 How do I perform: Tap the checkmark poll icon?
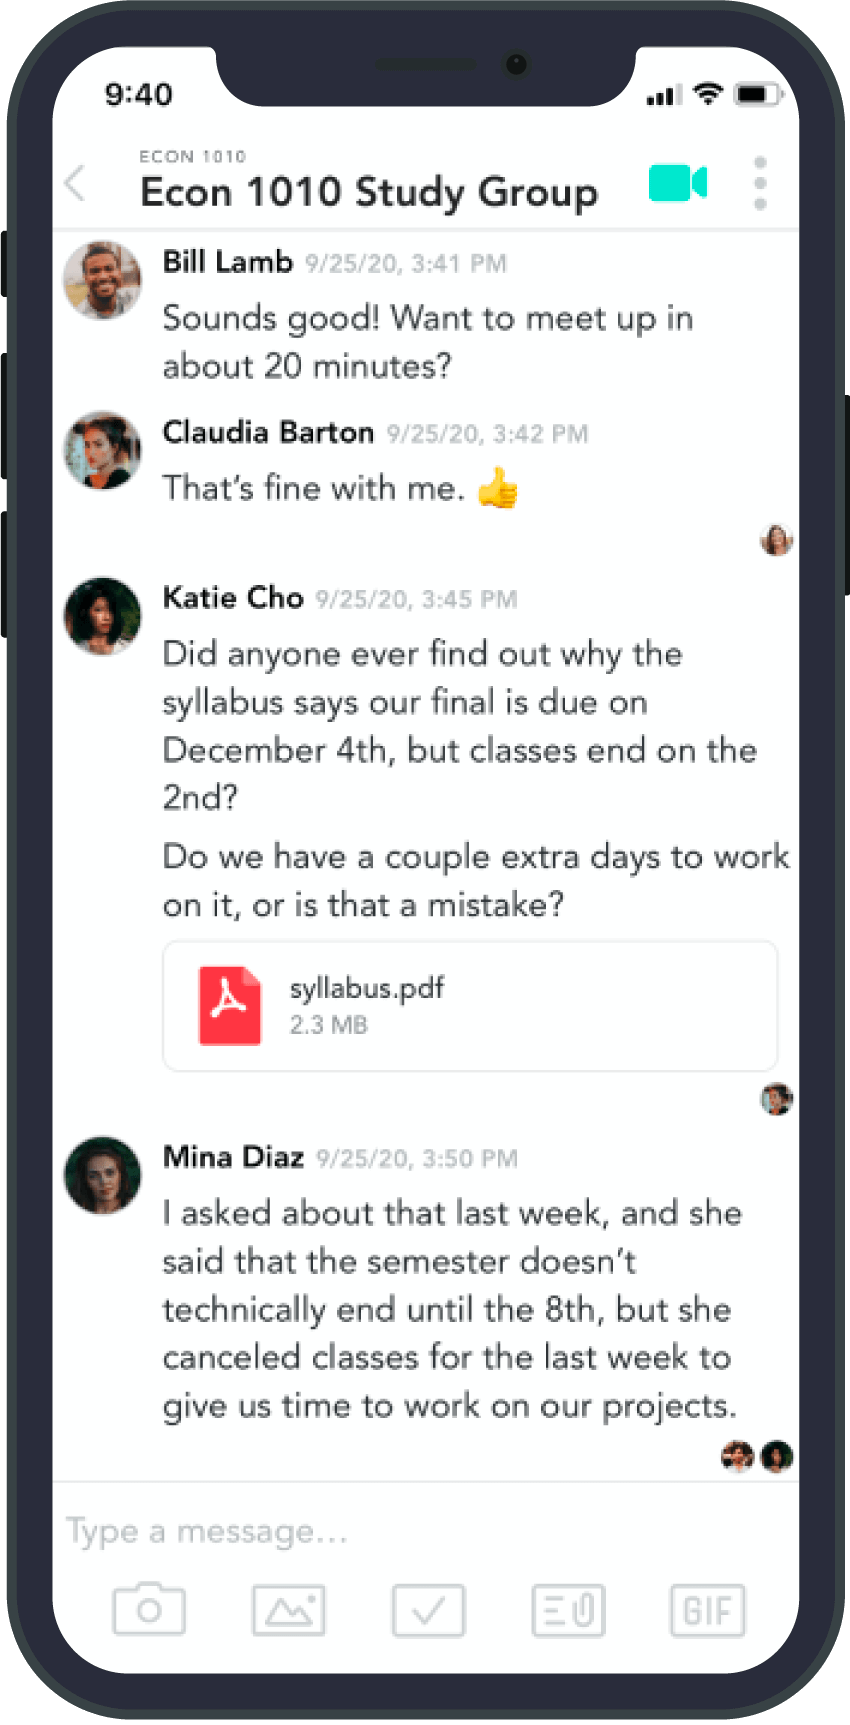pos(428,1610)
